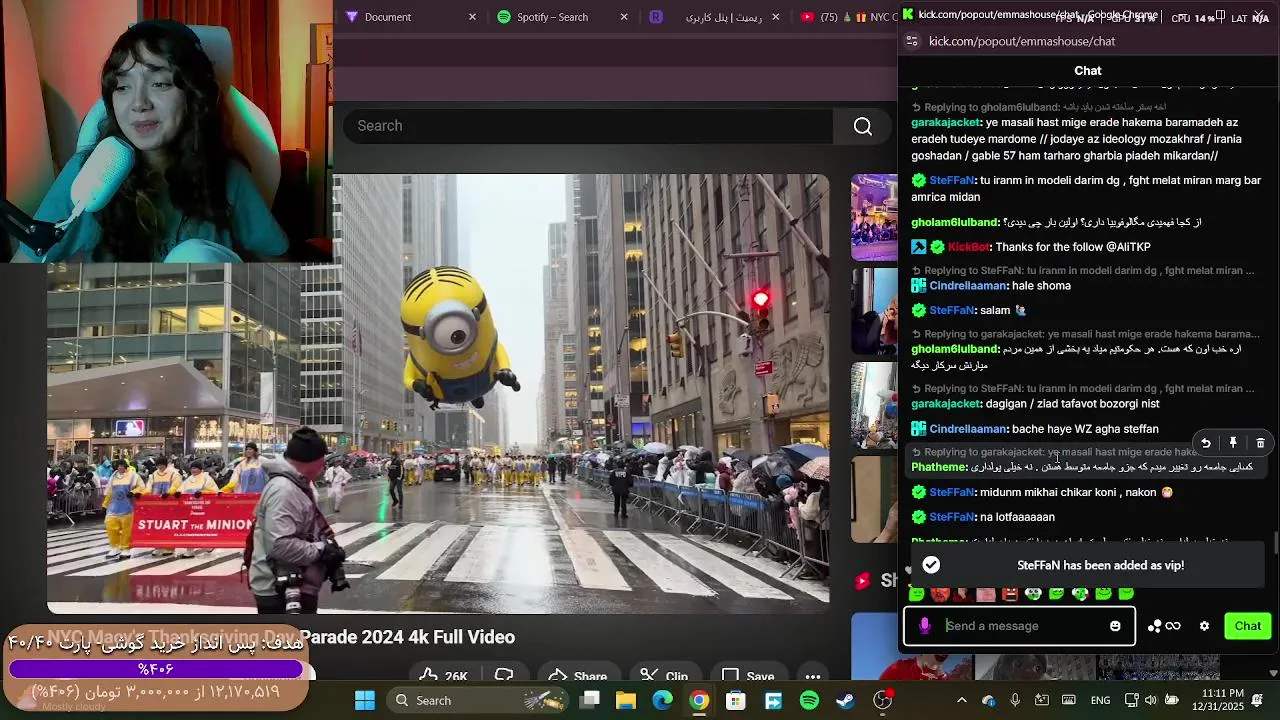Viewport: 1280px width, 720px height.
Task: Delete the hovered Phatheme chat message
Action: click(1260, 443)
